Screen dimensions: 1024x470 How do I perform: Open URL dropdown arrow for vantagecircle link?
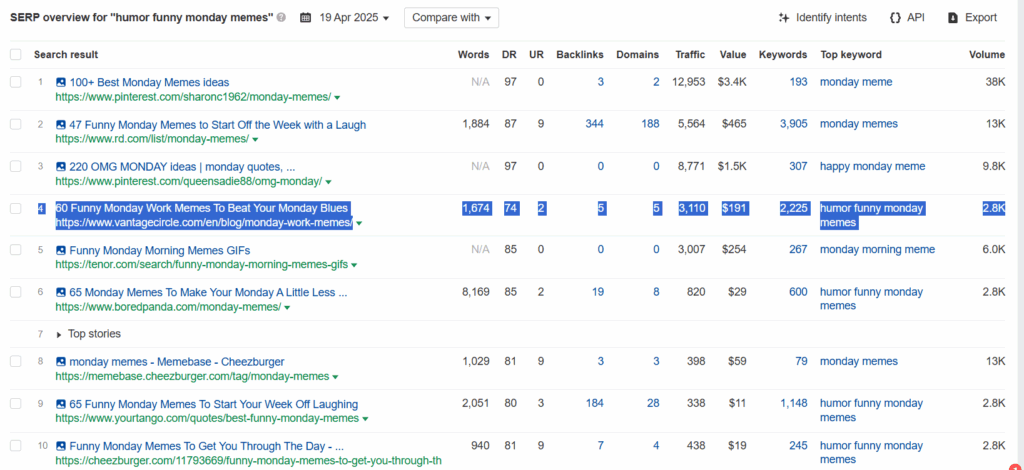pos(359,223)
